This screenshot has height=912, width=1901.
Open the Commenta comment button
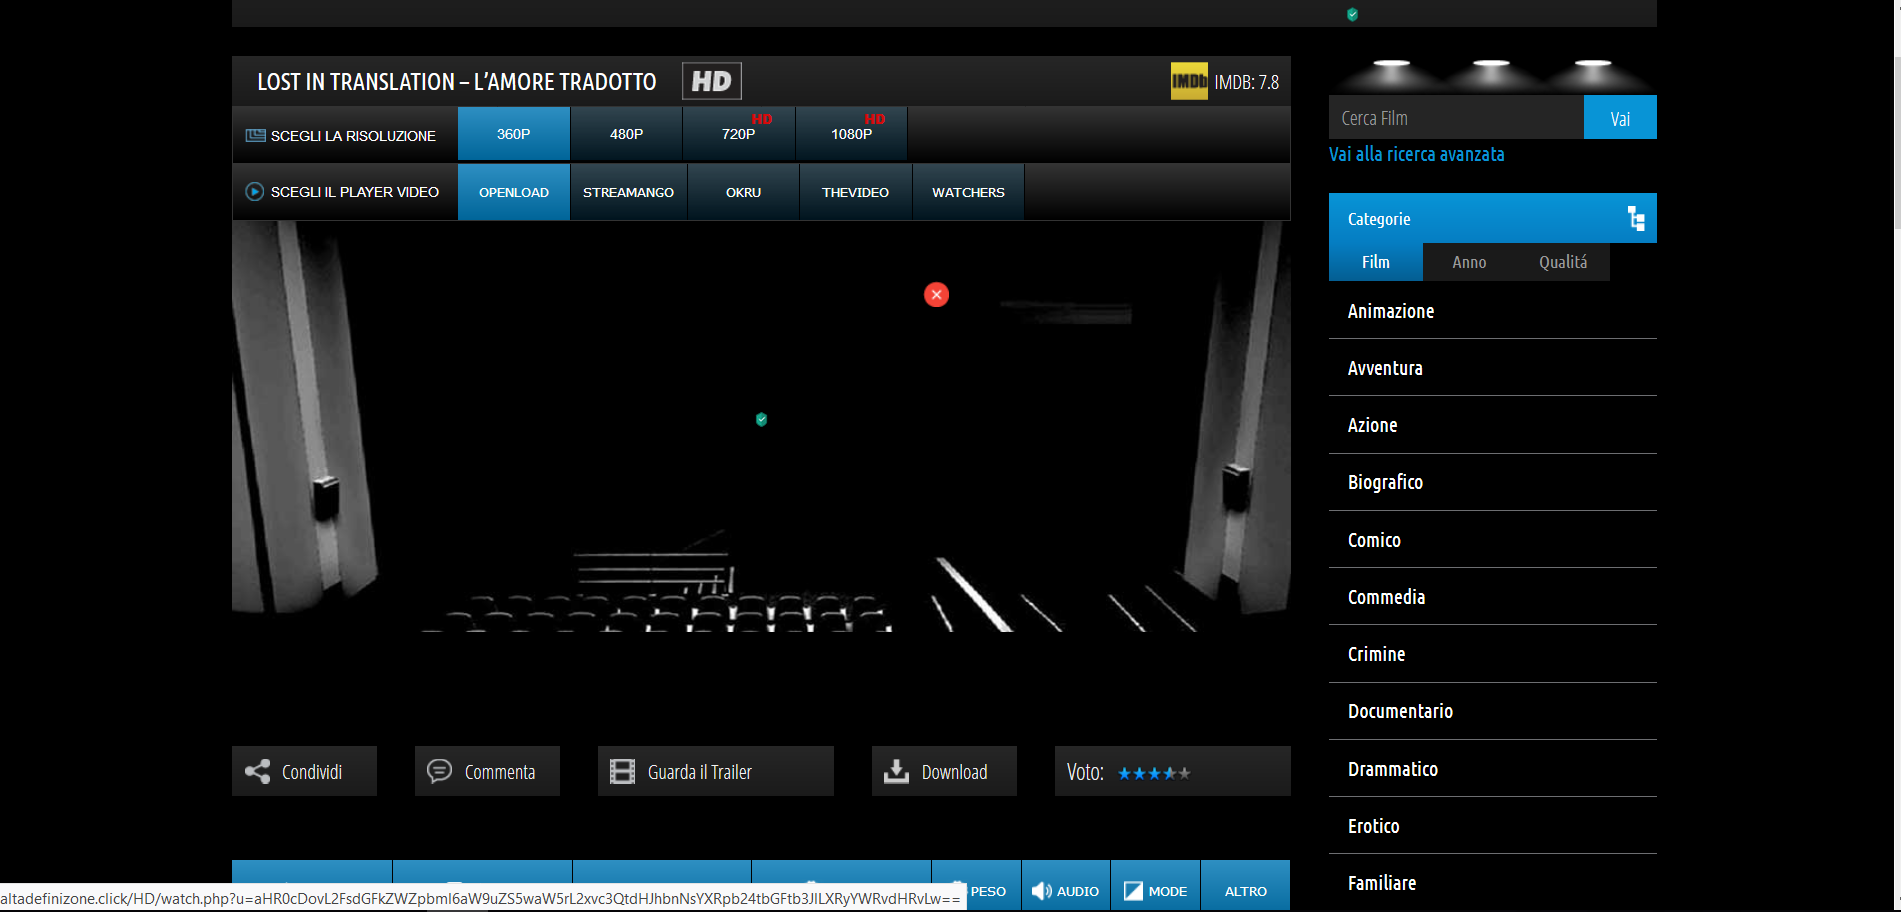pos(487,771)
